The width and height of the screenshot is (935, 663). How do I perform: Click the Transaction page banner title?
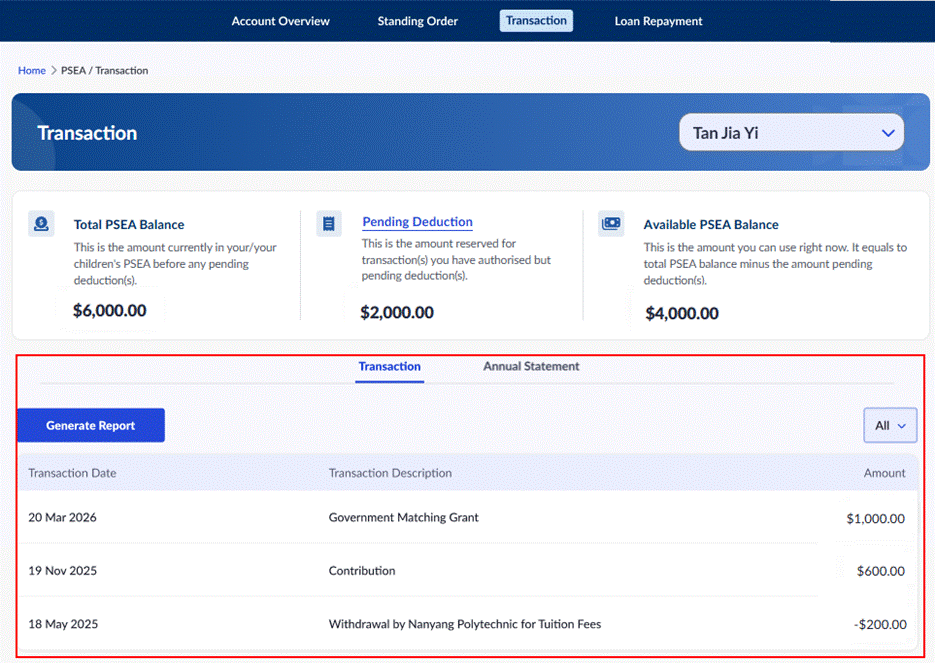(87, 133)
